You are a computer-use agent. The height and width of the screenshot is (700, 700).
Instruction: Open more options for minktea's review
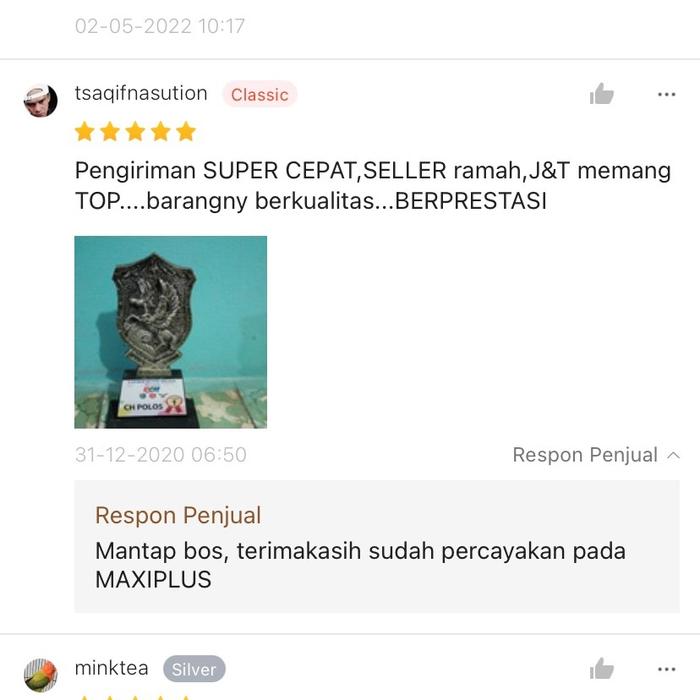667,669
